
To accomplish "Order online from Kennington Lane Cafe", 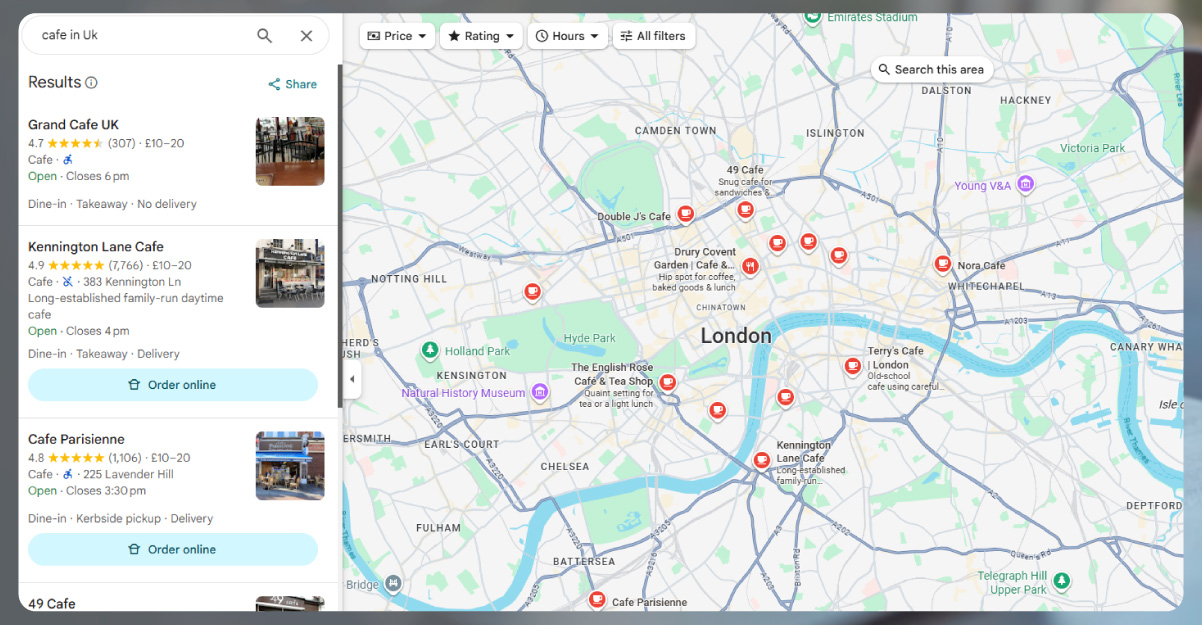I will tap(173, 385).
